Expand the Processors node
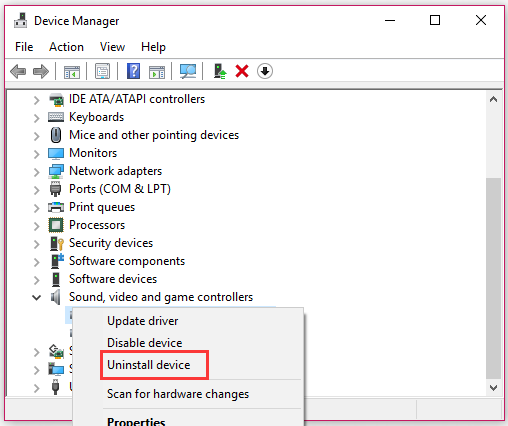This screenshot has height=426, width=508. click(37, 226)
